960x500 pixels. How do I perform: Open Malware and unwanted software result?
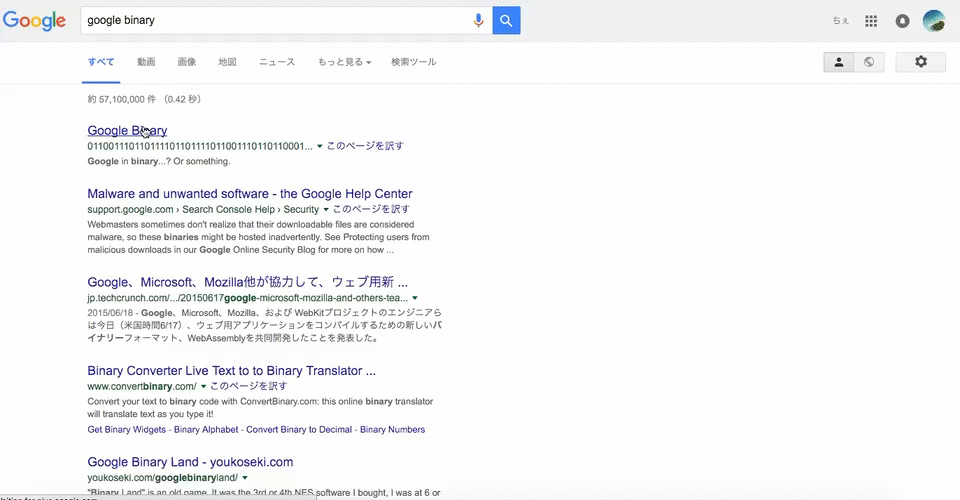tap(250, 193)
